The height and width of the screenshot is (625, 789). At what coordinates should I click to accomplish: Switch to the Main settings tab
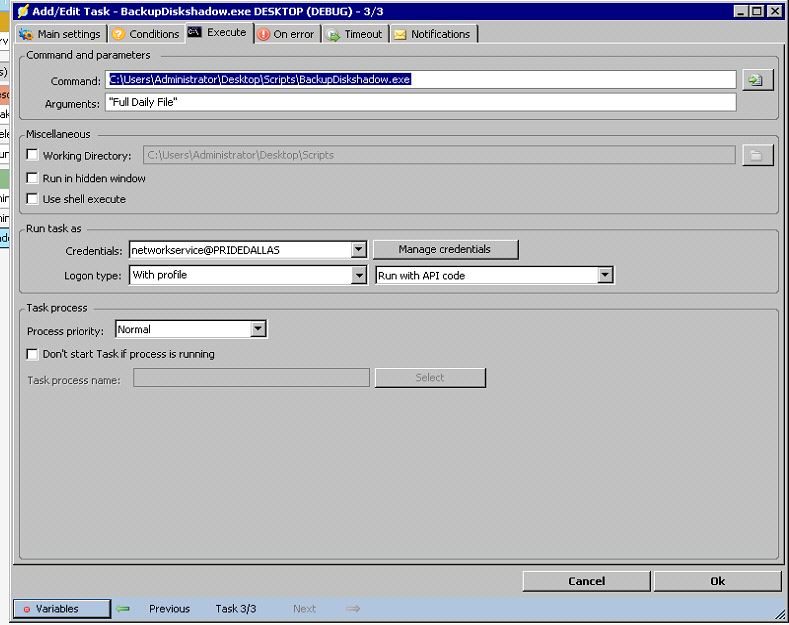60,34
